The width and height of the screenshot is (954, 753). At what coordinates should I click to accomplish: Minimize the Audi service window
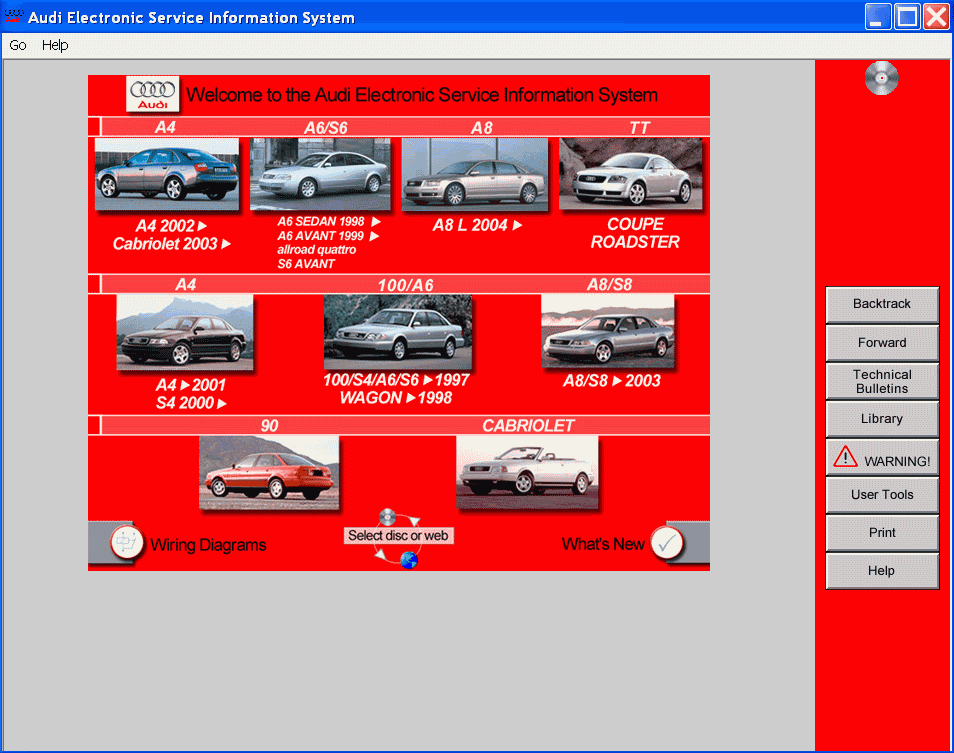click(x=877, y=16)
